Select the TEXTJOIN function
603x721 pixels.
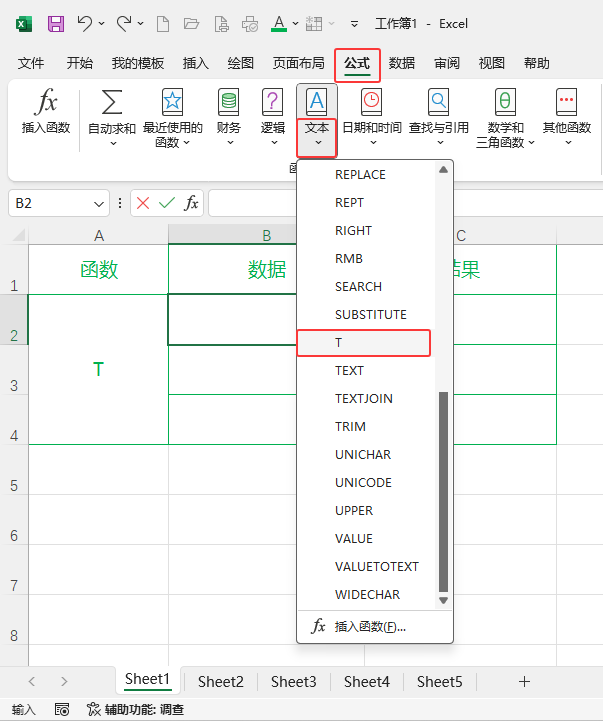(363, 399)
